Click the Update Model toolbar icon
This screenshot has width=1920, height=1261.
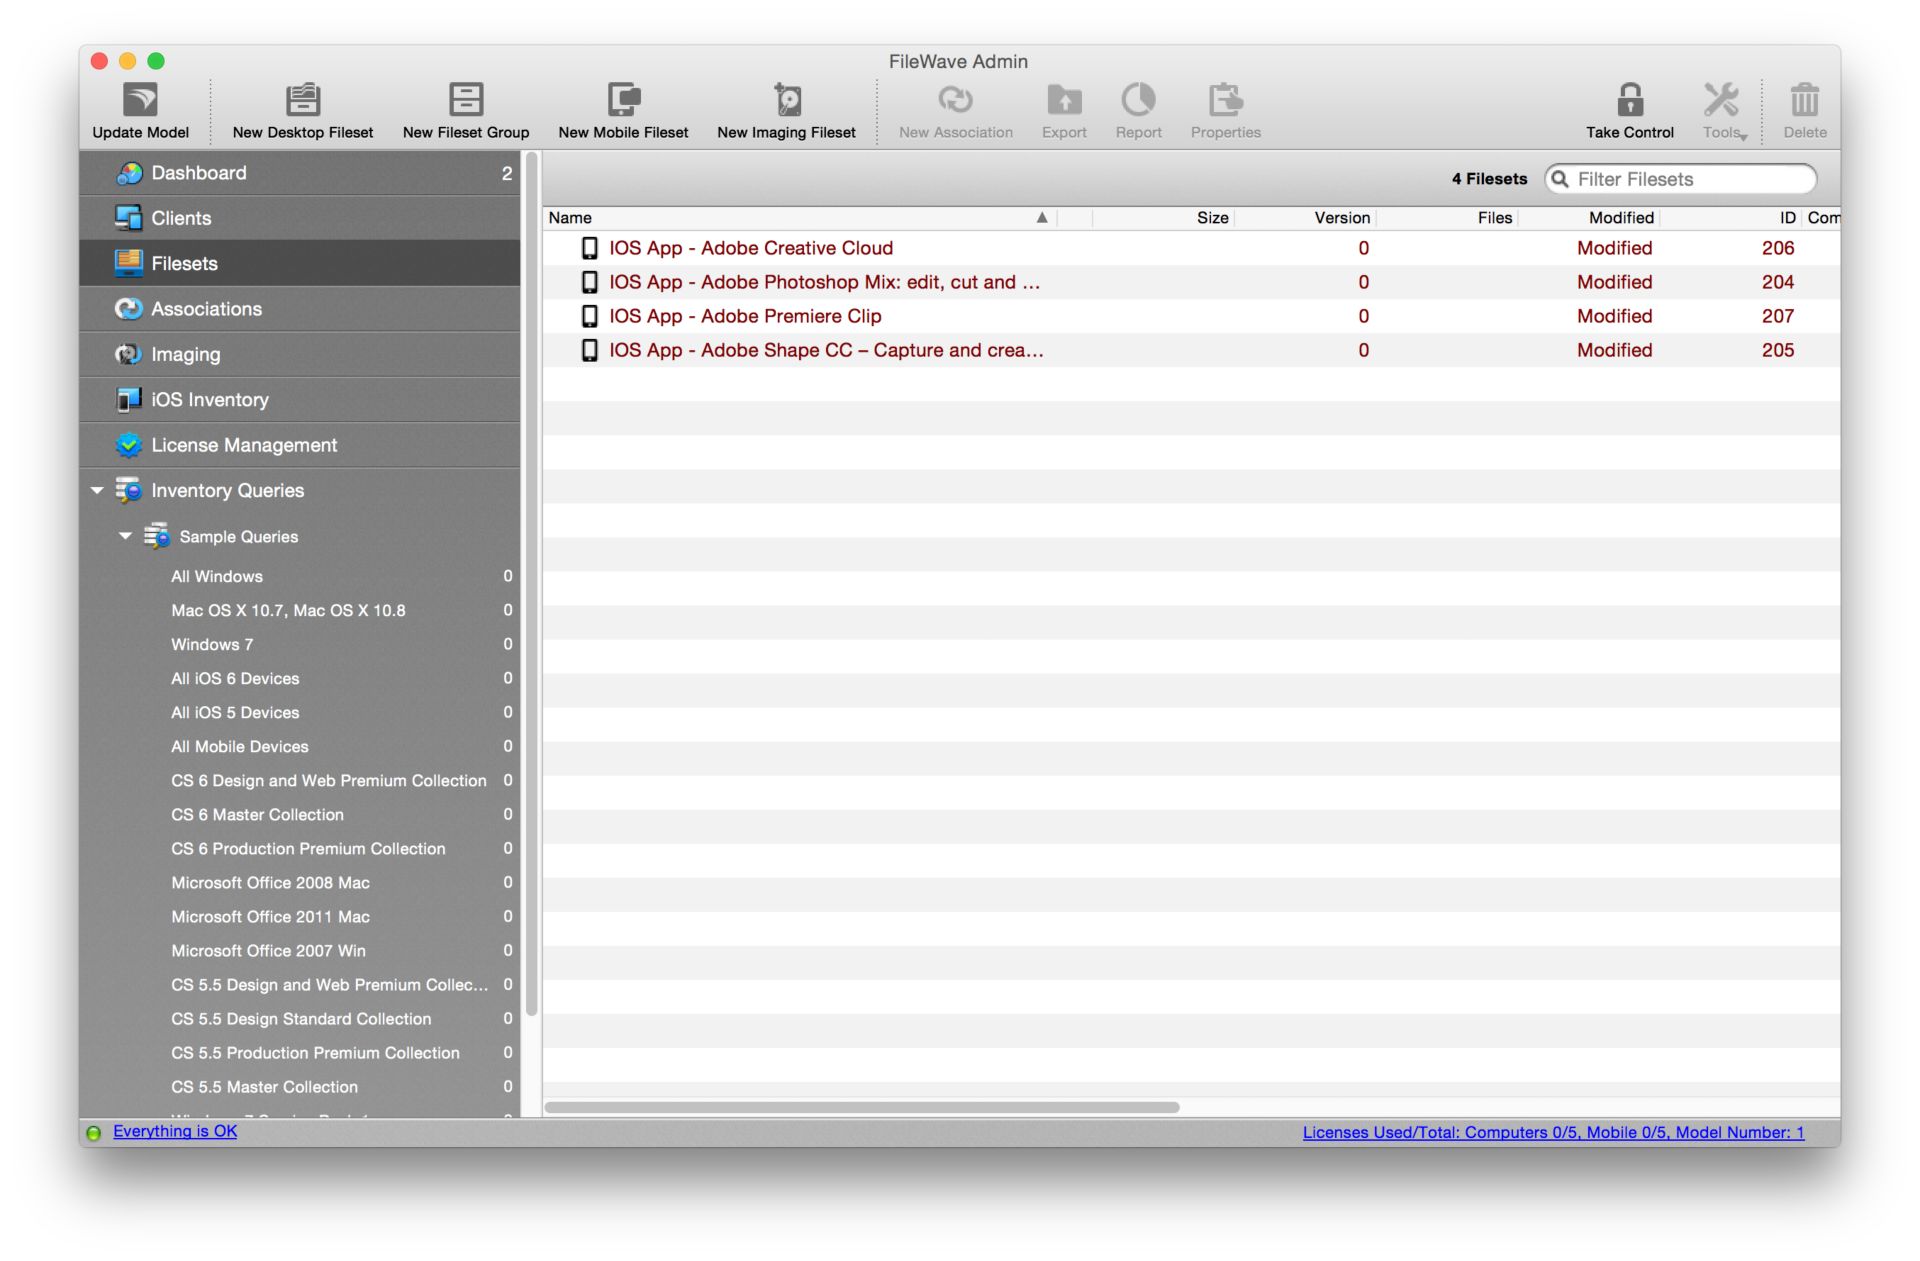click(x=140, y=100)
